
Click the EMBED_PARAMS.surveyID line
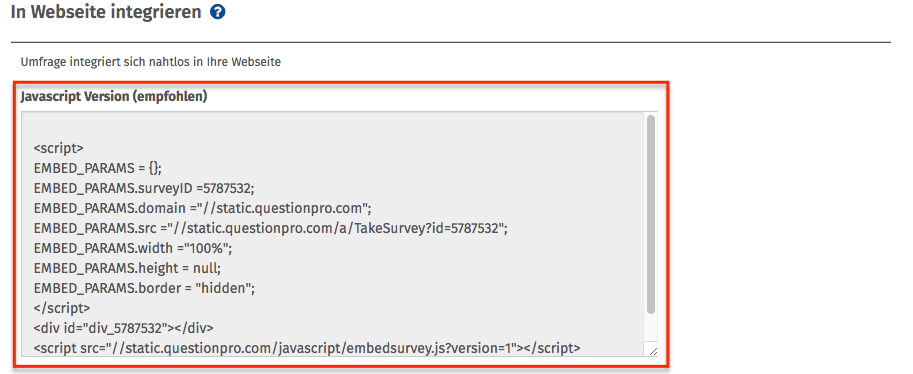point(144,188)
